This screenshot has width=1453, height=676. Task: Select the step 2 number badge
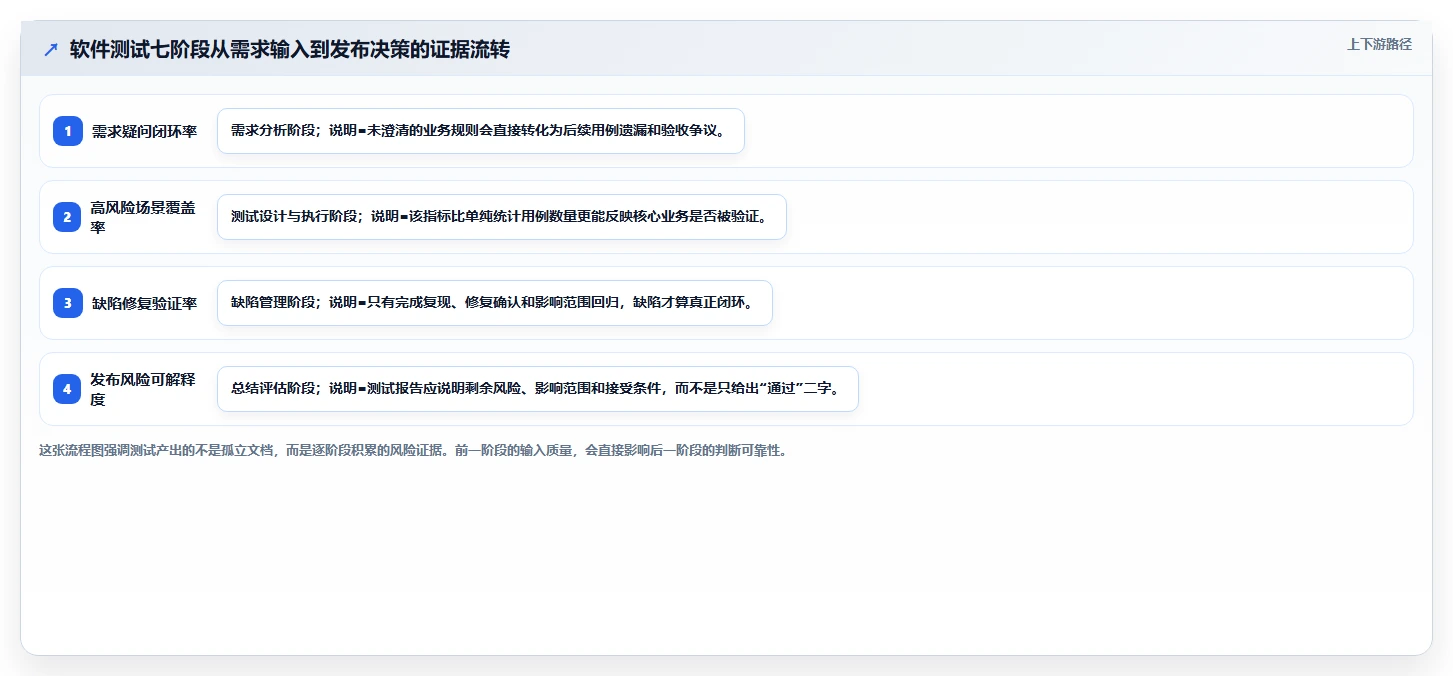point(68,217)
